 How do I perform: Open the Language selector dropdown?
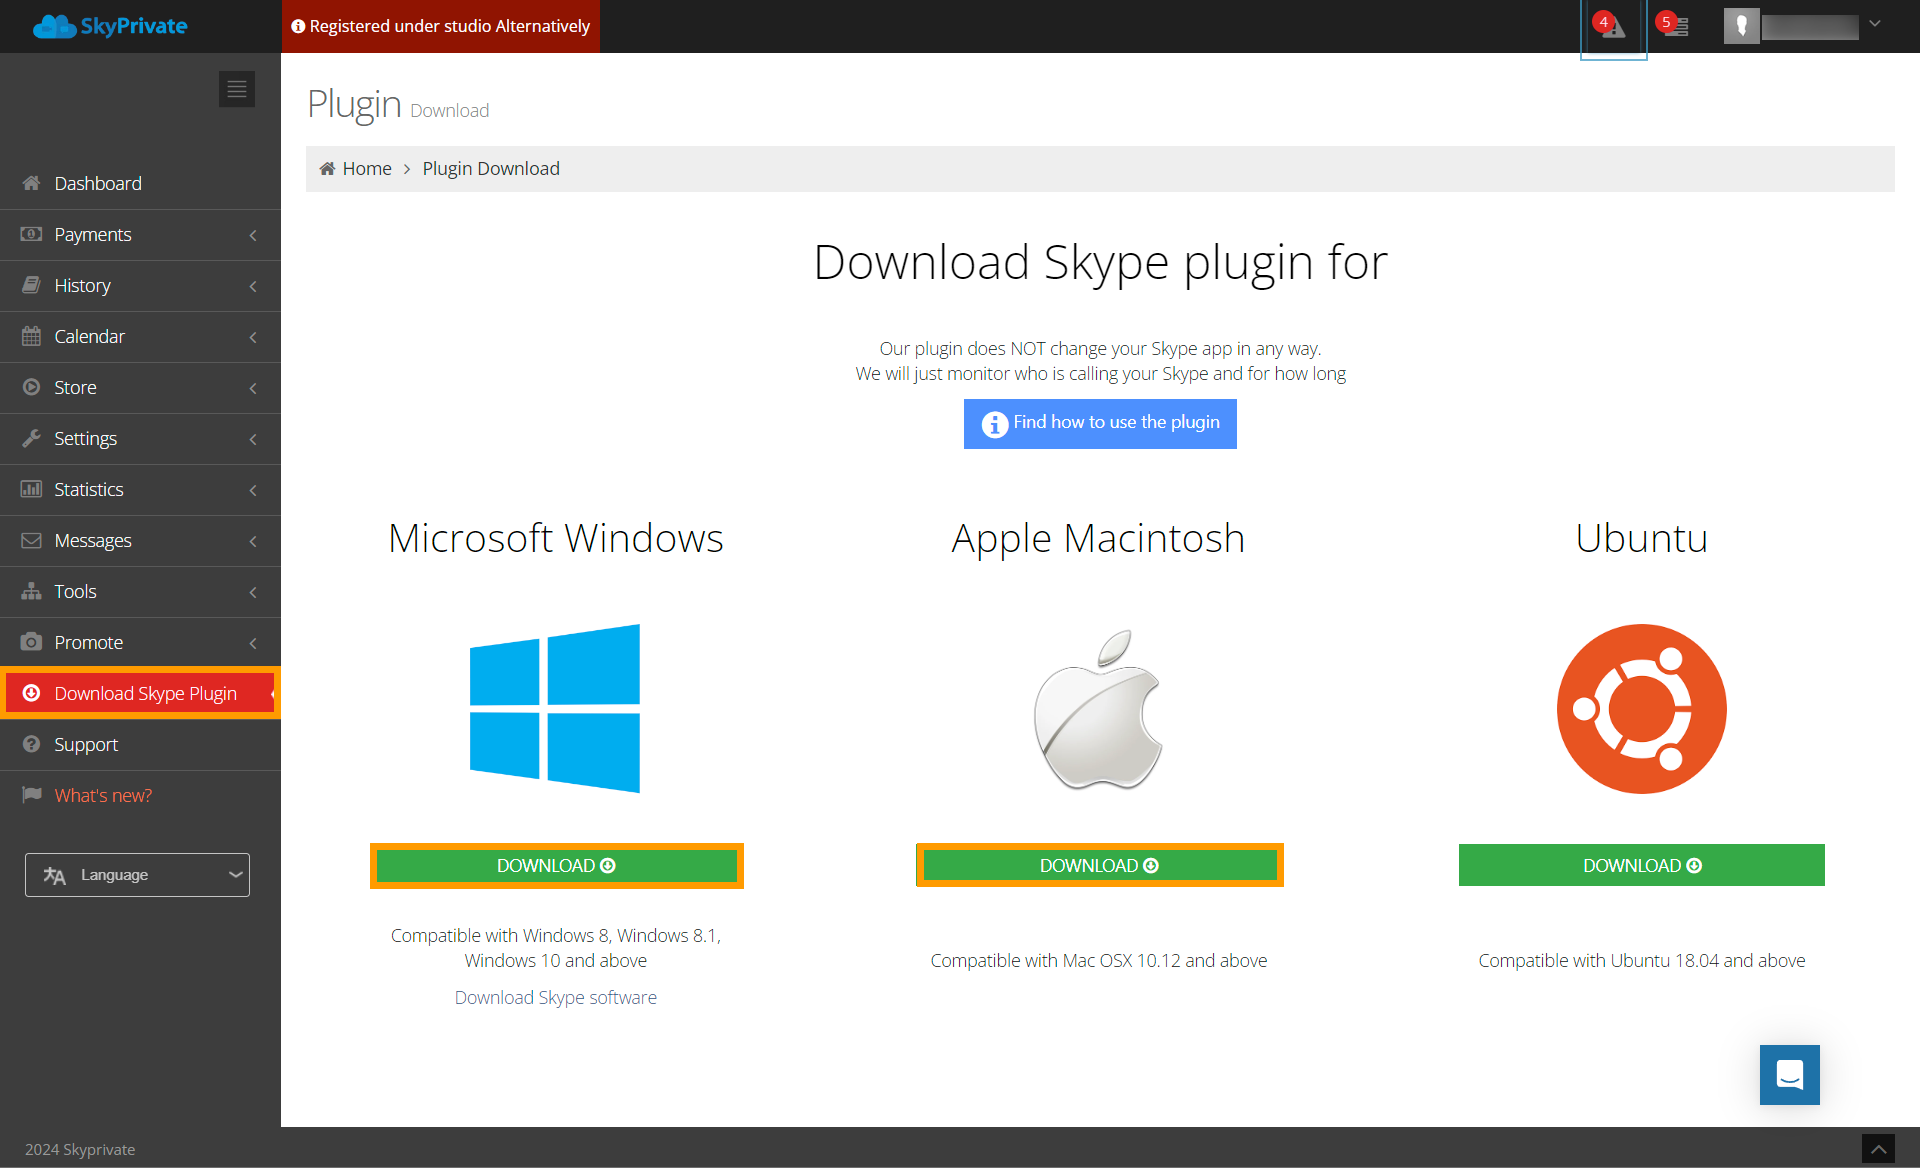pos(137,875)
